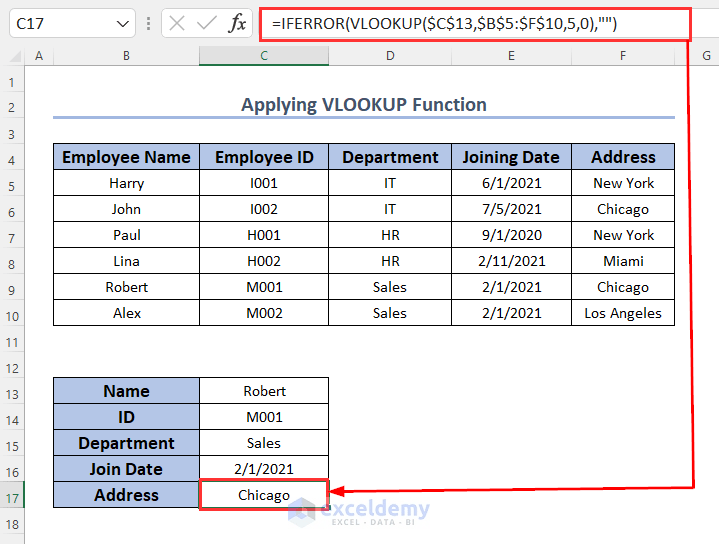This screenshot has width=719, height=544.
Task: Click the 'Join Date' label cell
Action: point(126,469)
